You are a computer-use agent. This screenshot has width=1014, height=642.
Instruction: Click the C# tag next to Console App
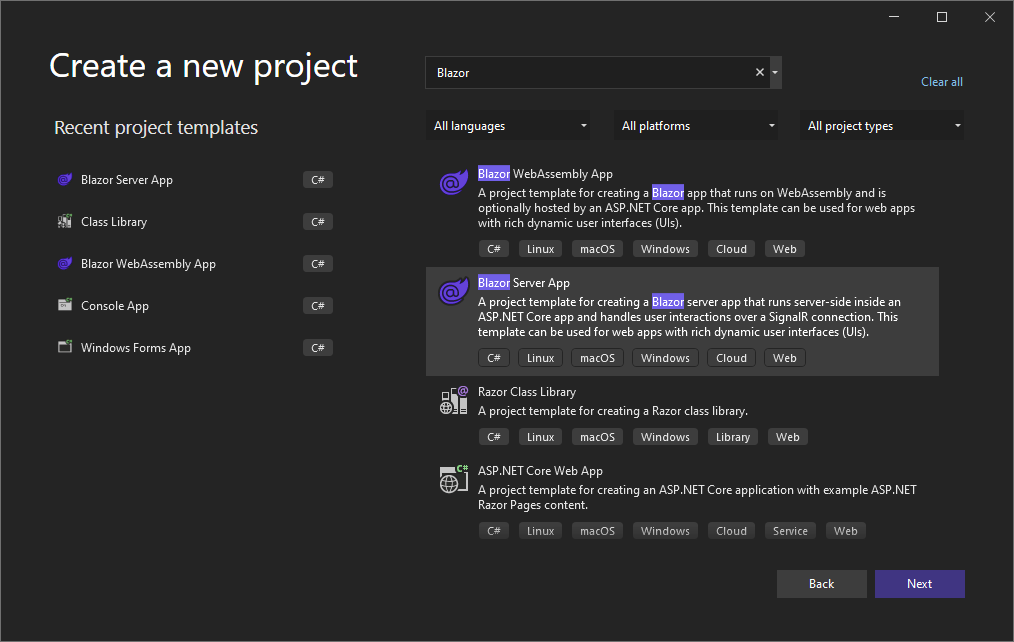click(x=318, y=306)
